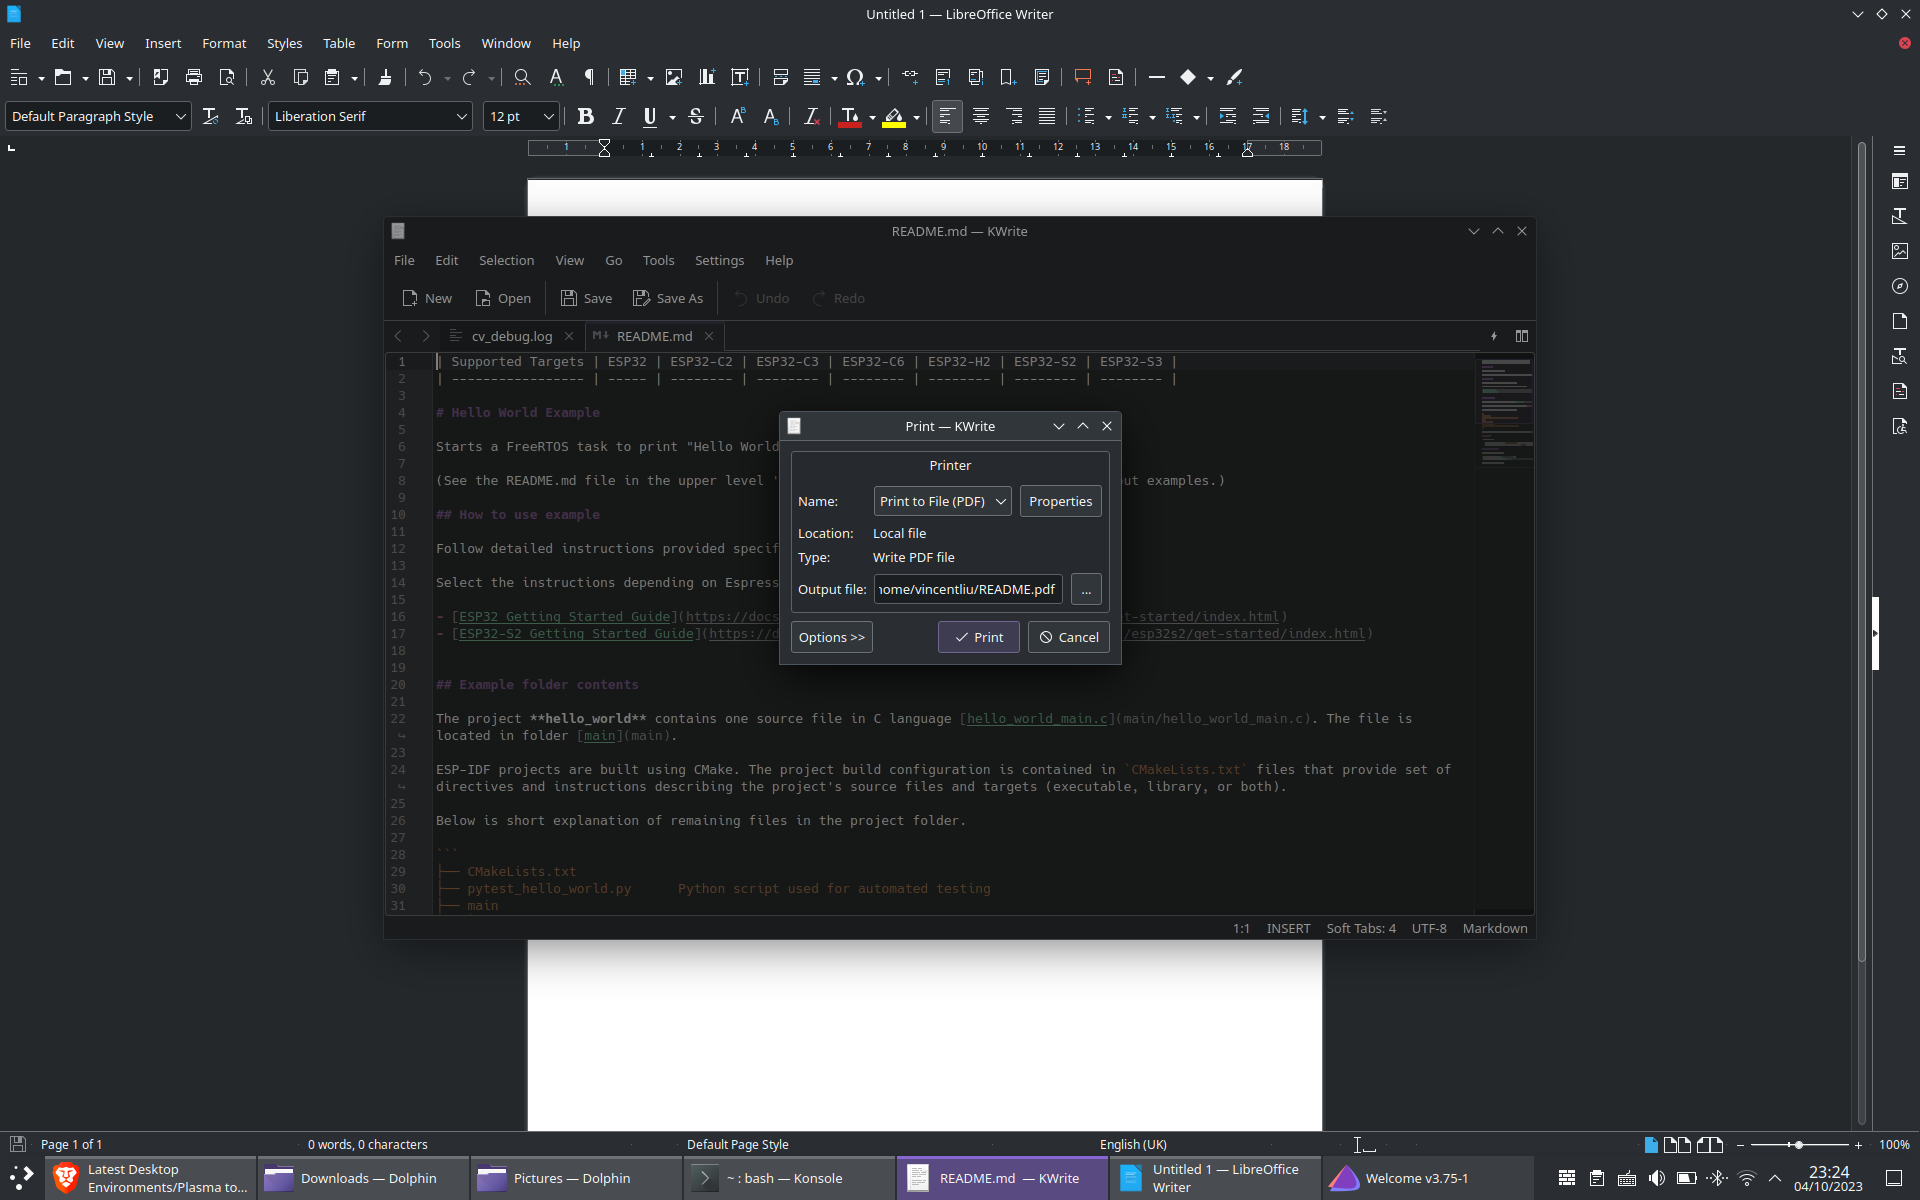Viewport: 1920px width, 1200px height.
Task: Open the Selection menu in KWrite
Action: 506,260
